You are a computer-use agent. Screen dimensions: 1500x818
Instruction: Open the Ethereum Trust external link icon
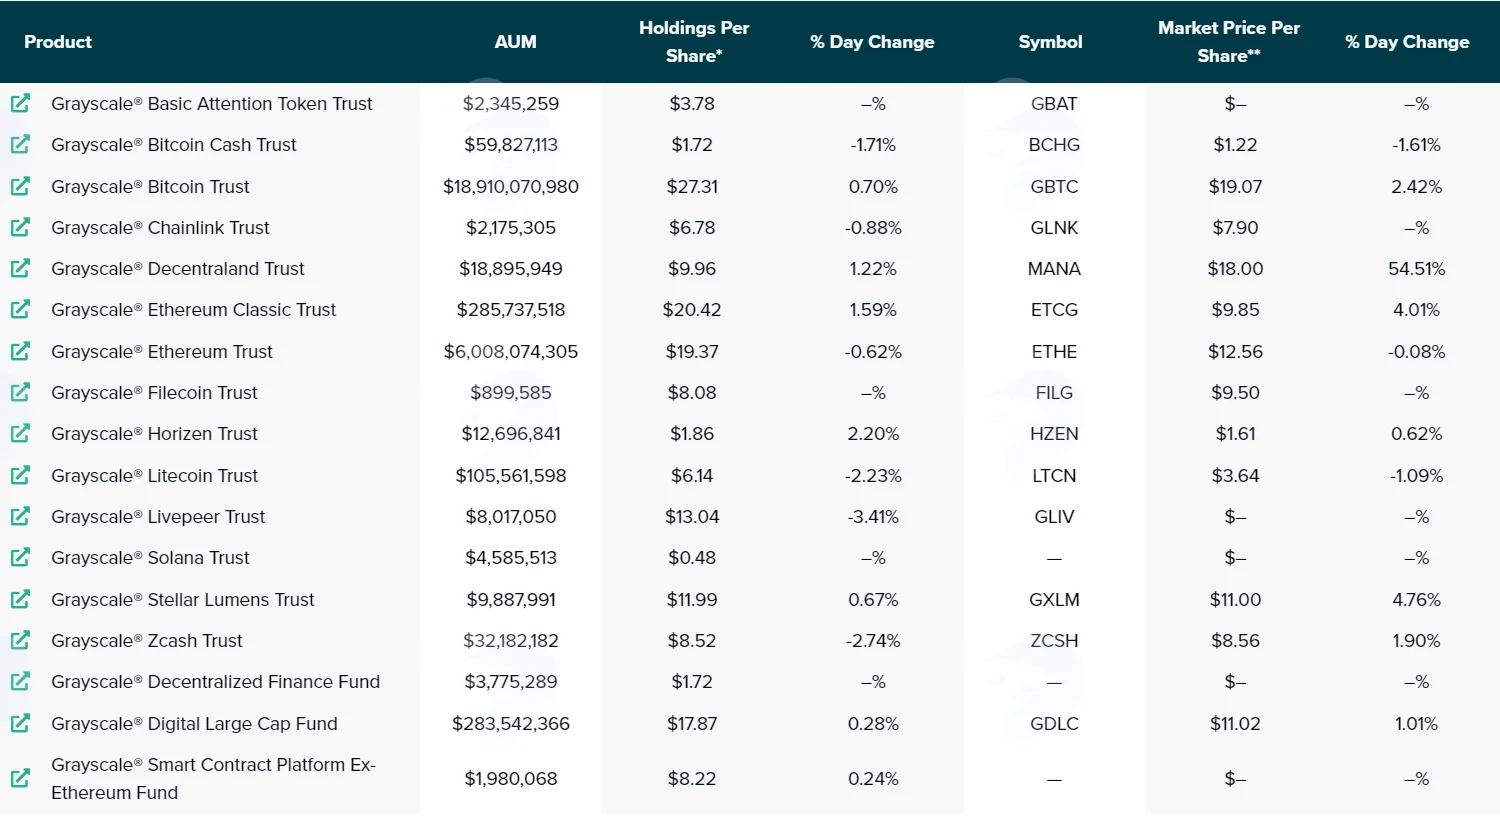point(20,351)
